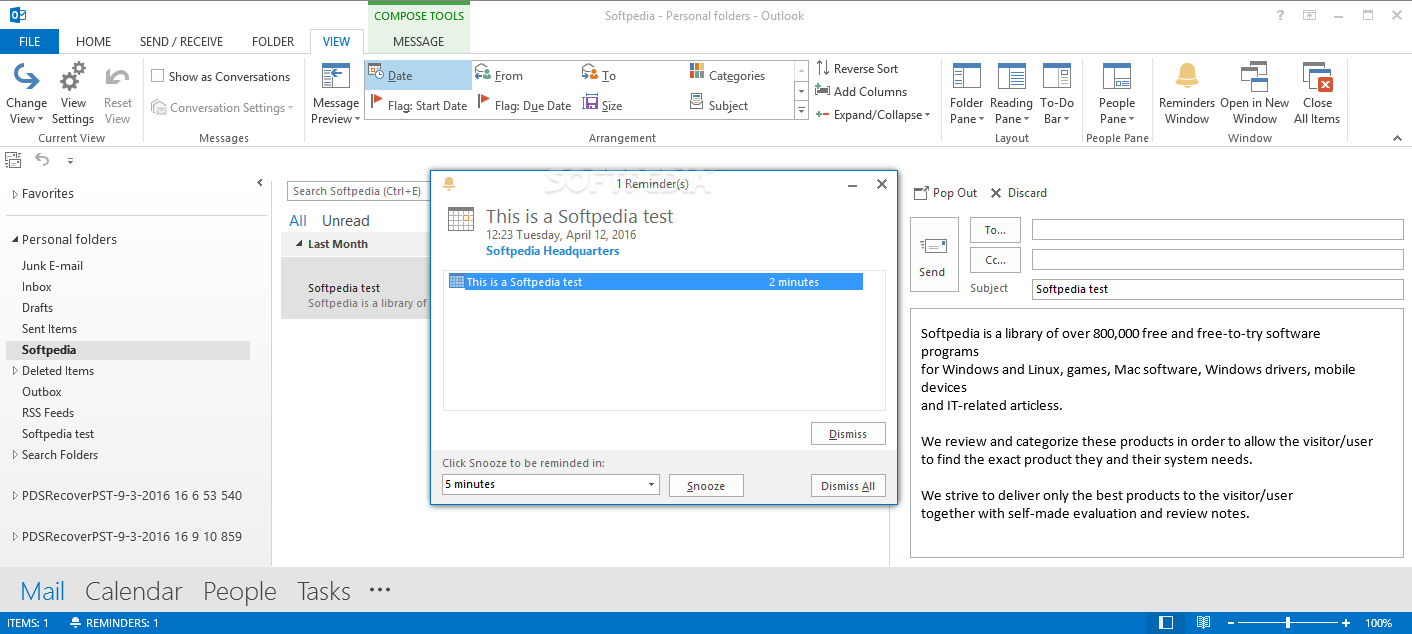Viewport: 1412px width, 634px height.
Task: Arrange messages by Categories
Action: pyautogui.click(x=727, y=76)
